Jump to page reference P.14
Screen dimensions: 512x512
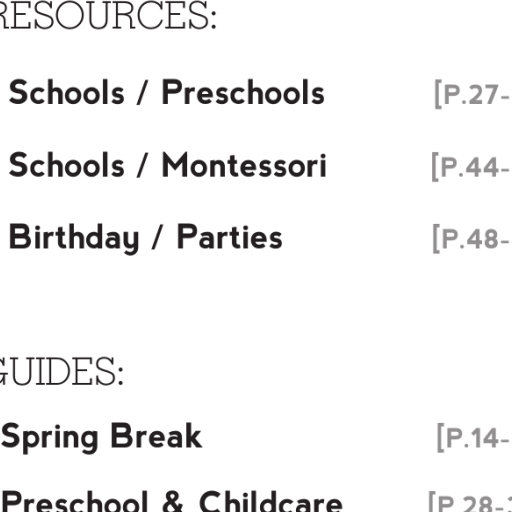pyautogui.click(x=473, y=438)
